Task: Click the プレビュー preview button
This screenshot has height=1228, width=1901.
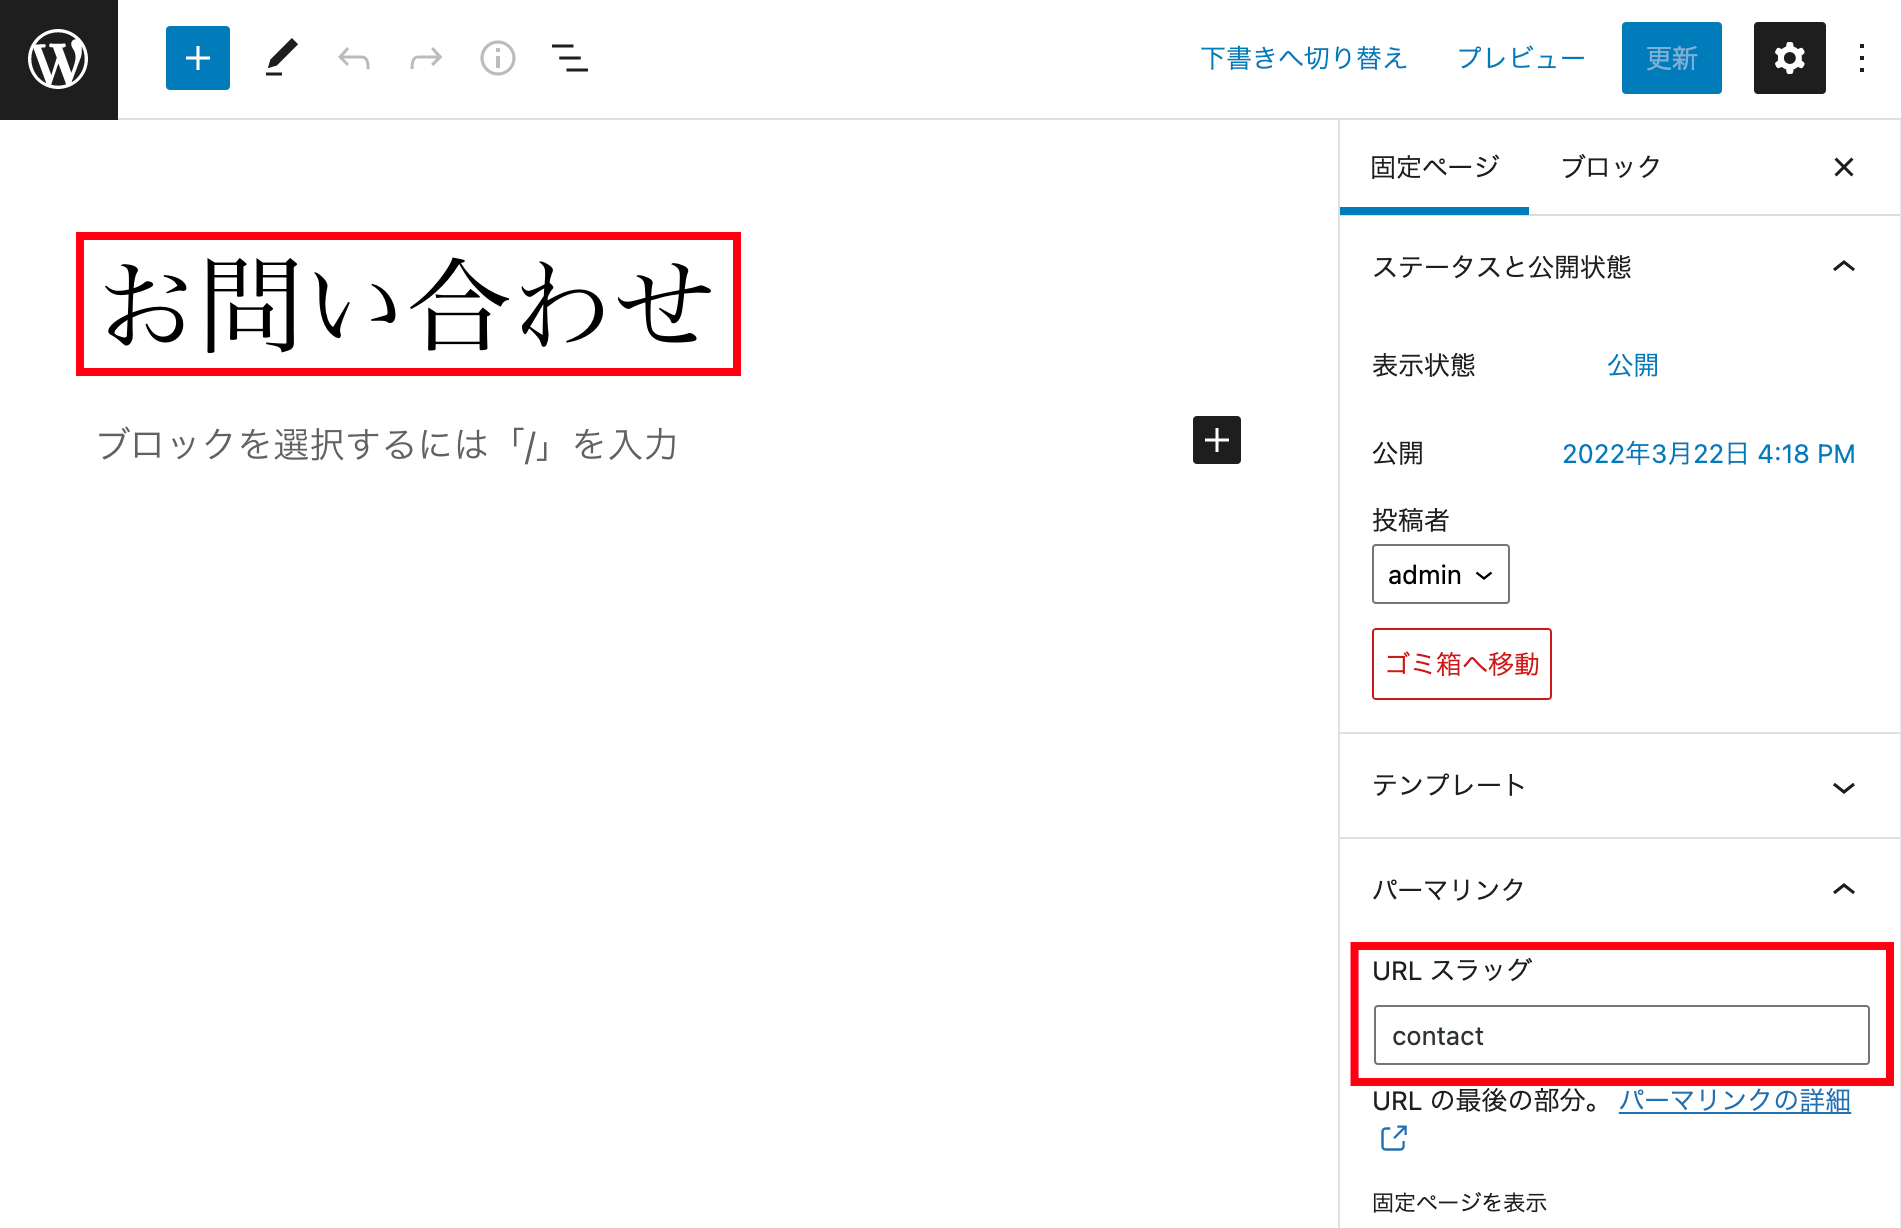Action: point(1521,58)
